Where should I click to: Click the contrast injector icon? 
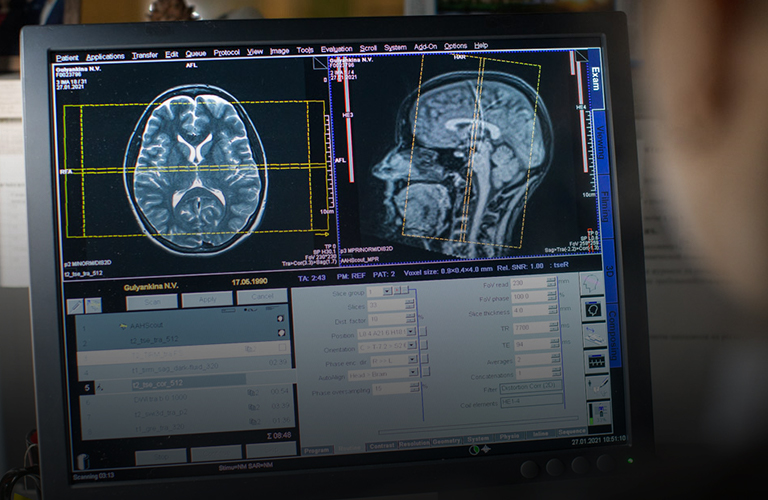coord(598,386)
